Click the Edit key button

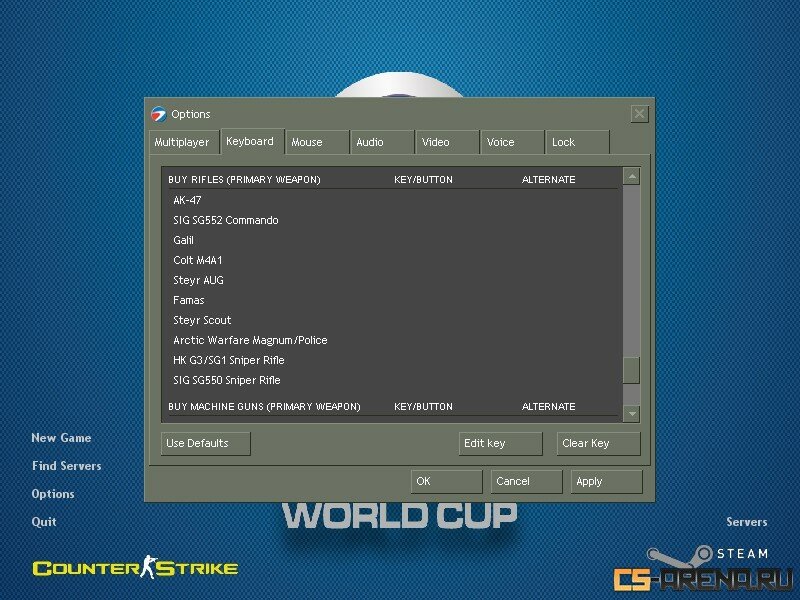coord(500,443)
